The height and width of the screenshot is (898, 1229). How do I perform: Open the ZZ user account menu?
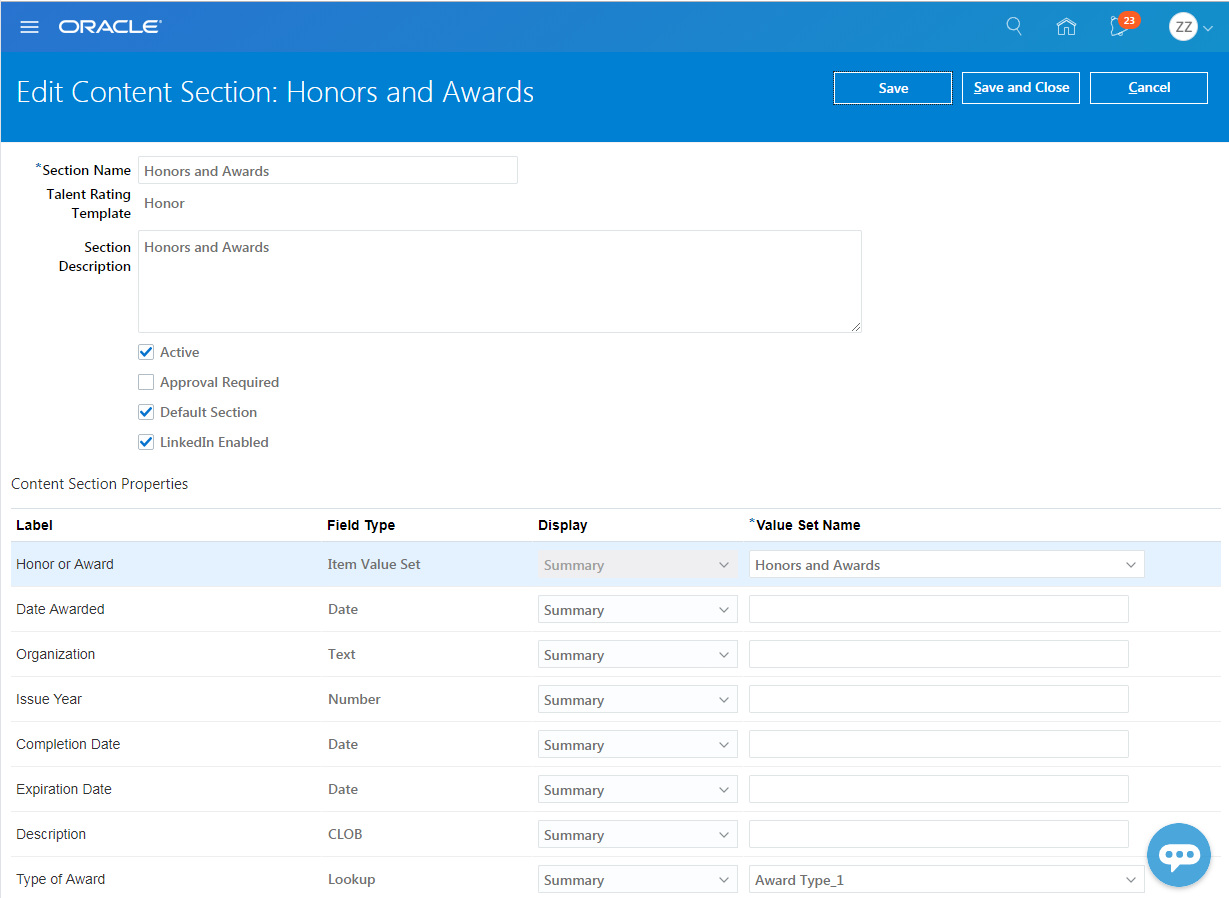1183,26
